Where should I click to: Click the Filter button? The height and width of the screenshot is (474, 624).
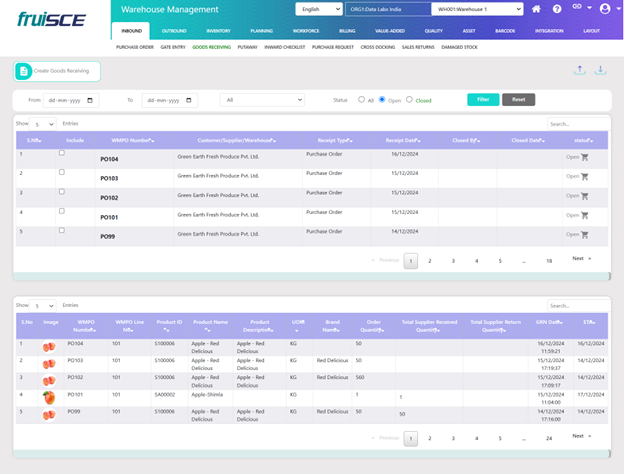point(482,100)
